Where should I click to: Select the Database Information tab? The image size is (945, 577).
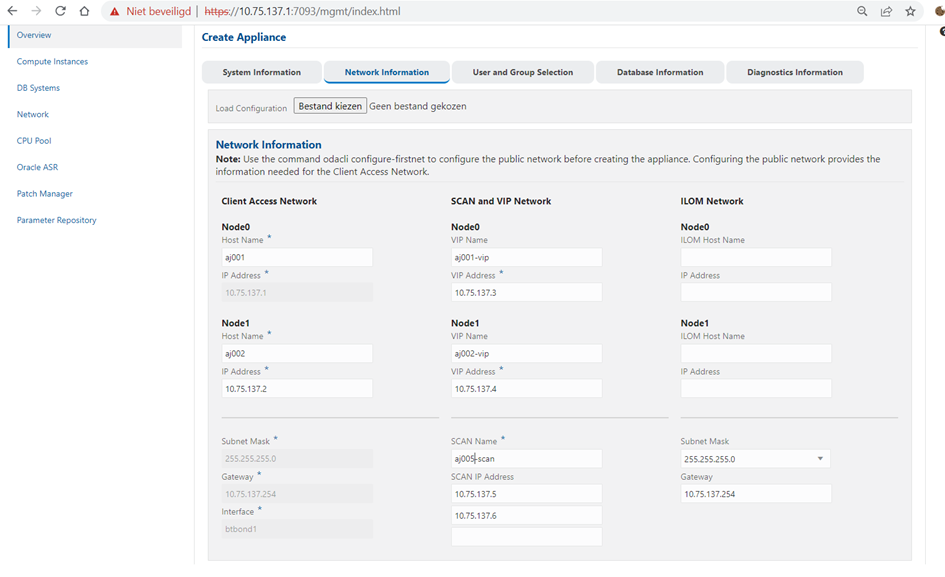(x=659, y=72)
